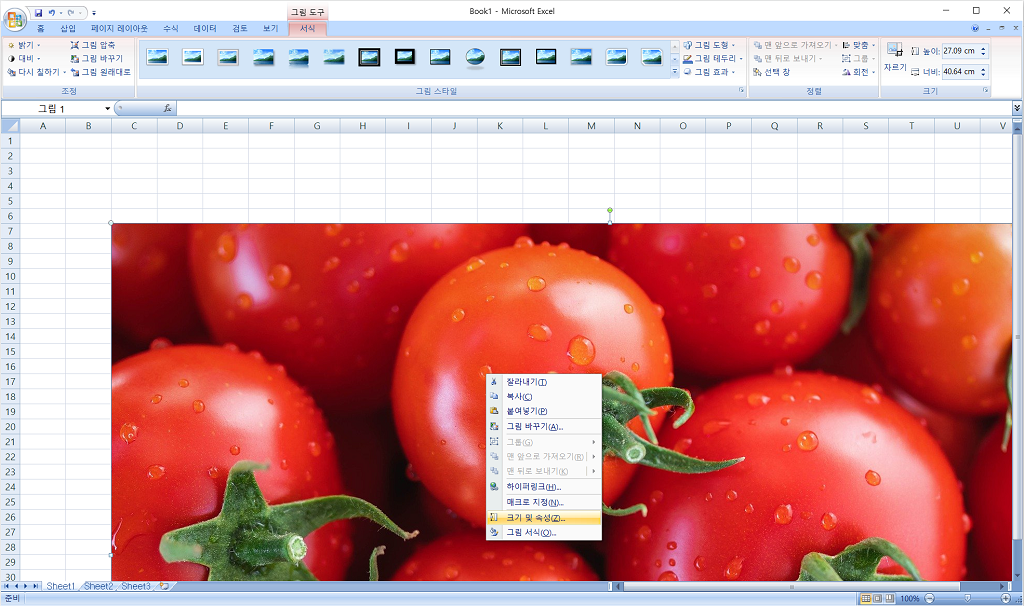Switch to the 데이터 tab
The image size is (1024, 606).
[205, 29]
